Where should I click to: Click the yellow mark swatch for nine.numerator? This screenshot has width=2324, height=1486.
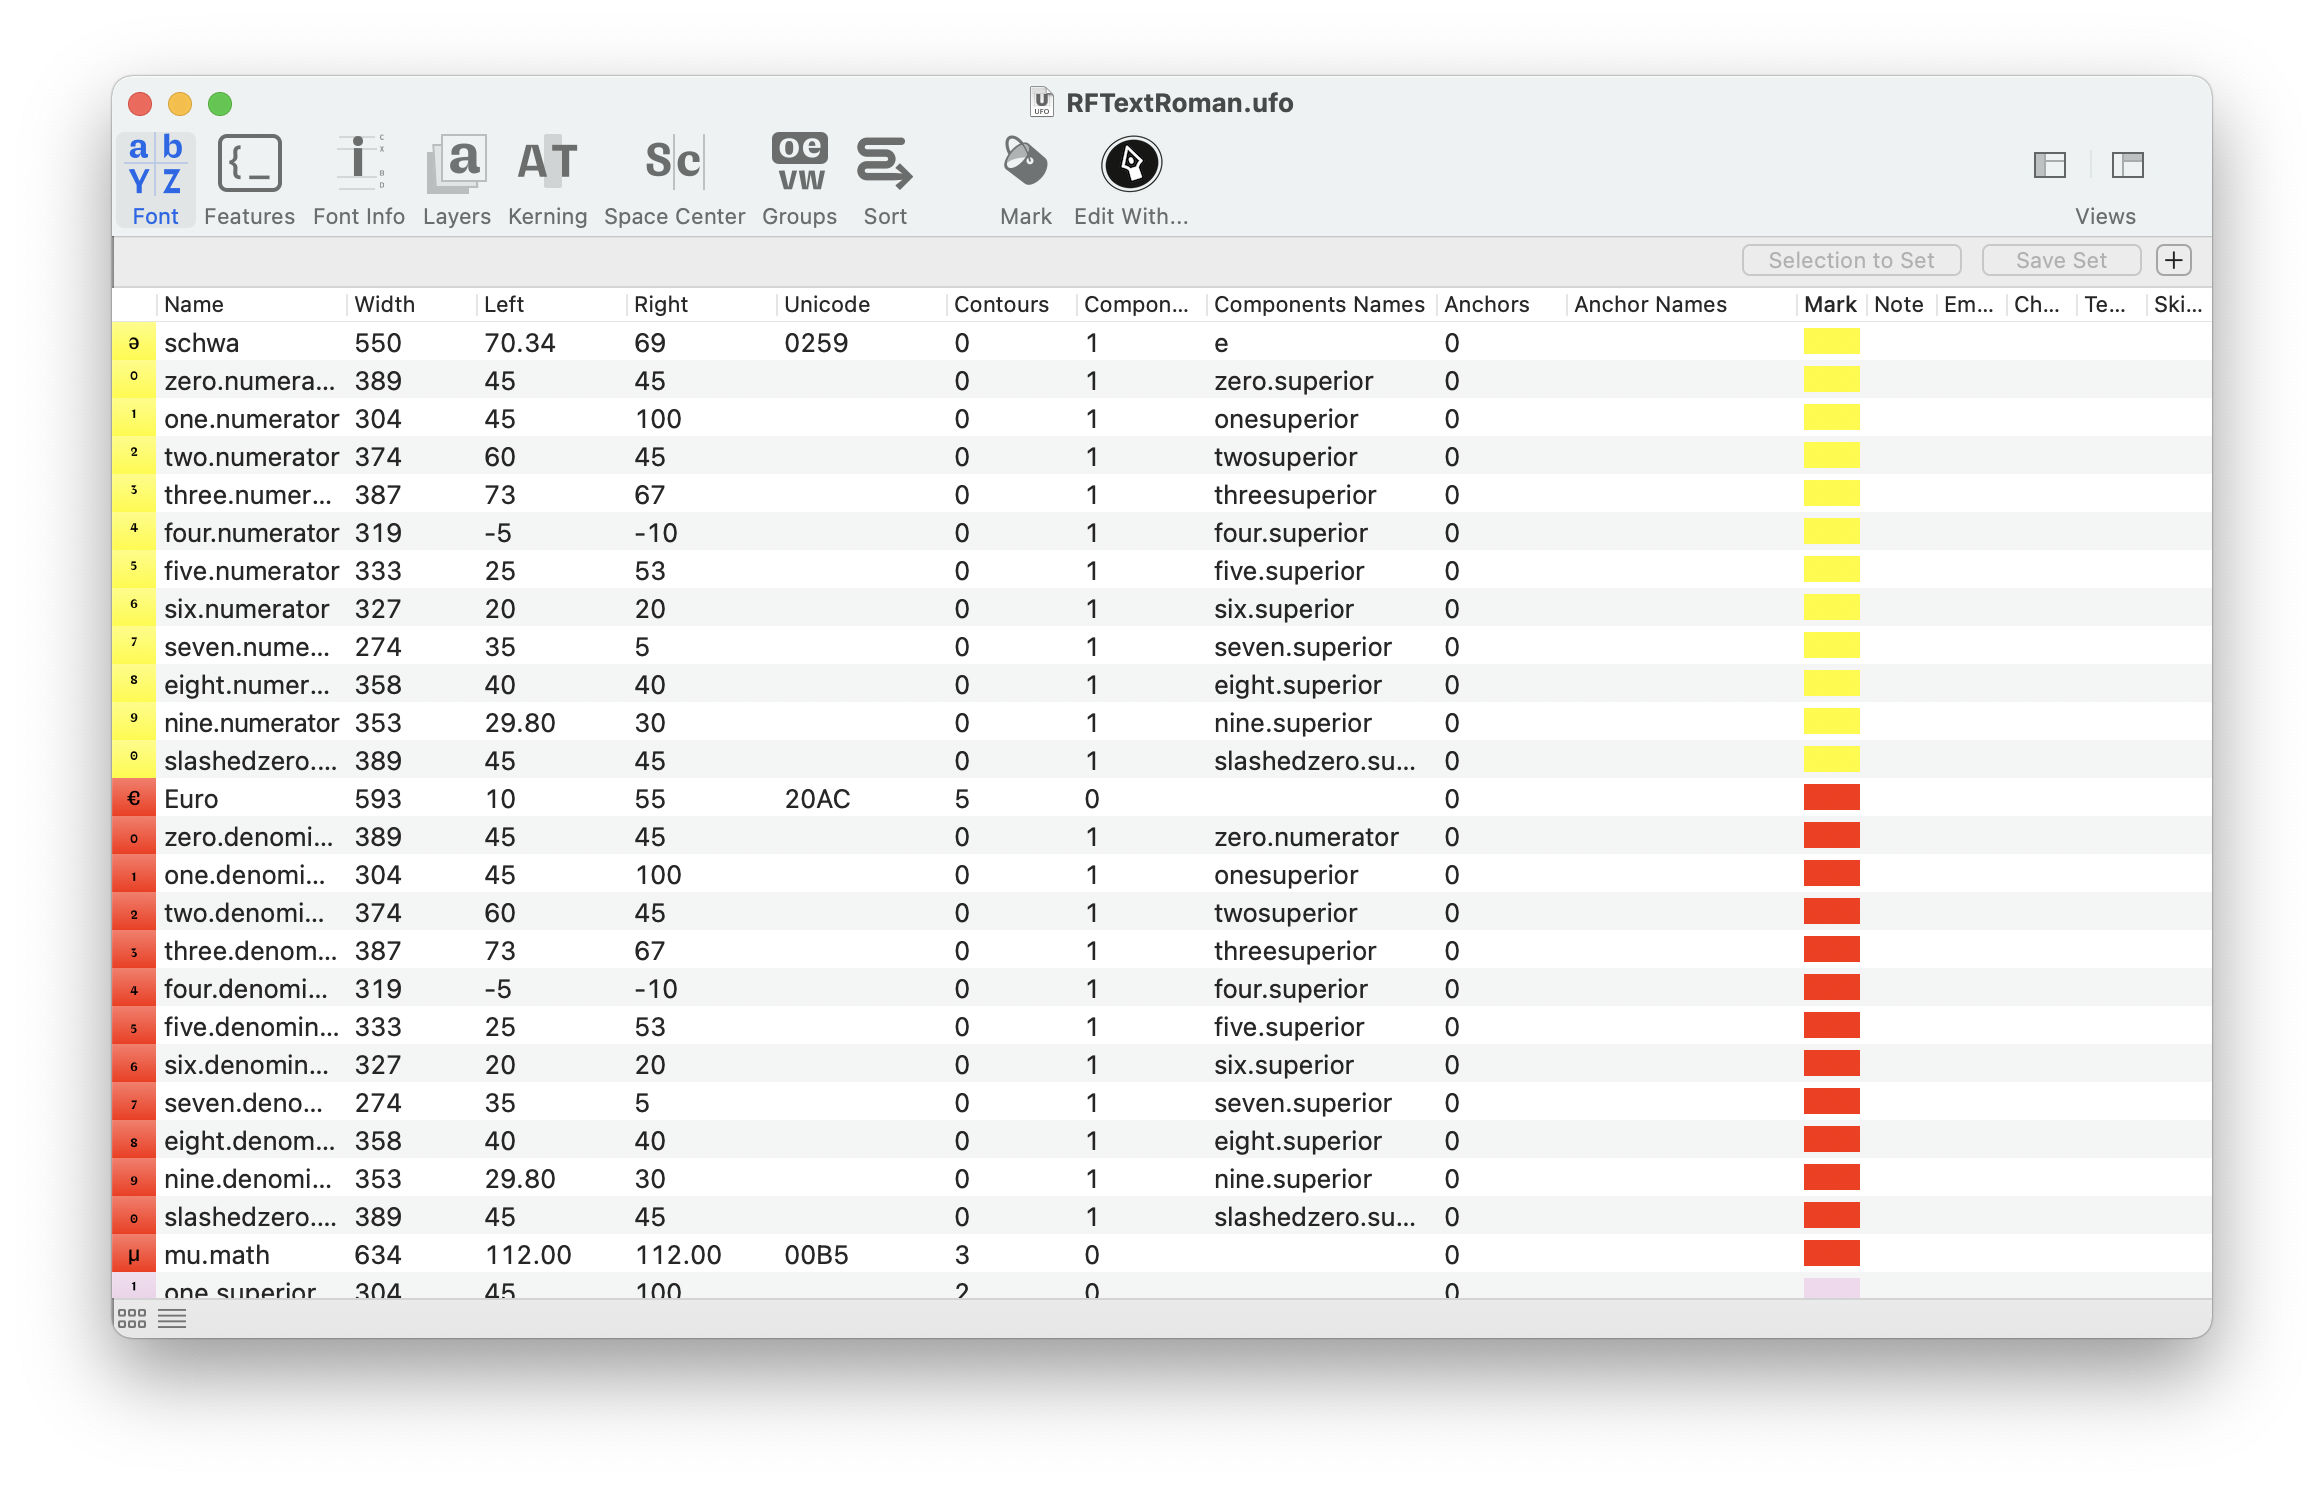click(1831, 722)
